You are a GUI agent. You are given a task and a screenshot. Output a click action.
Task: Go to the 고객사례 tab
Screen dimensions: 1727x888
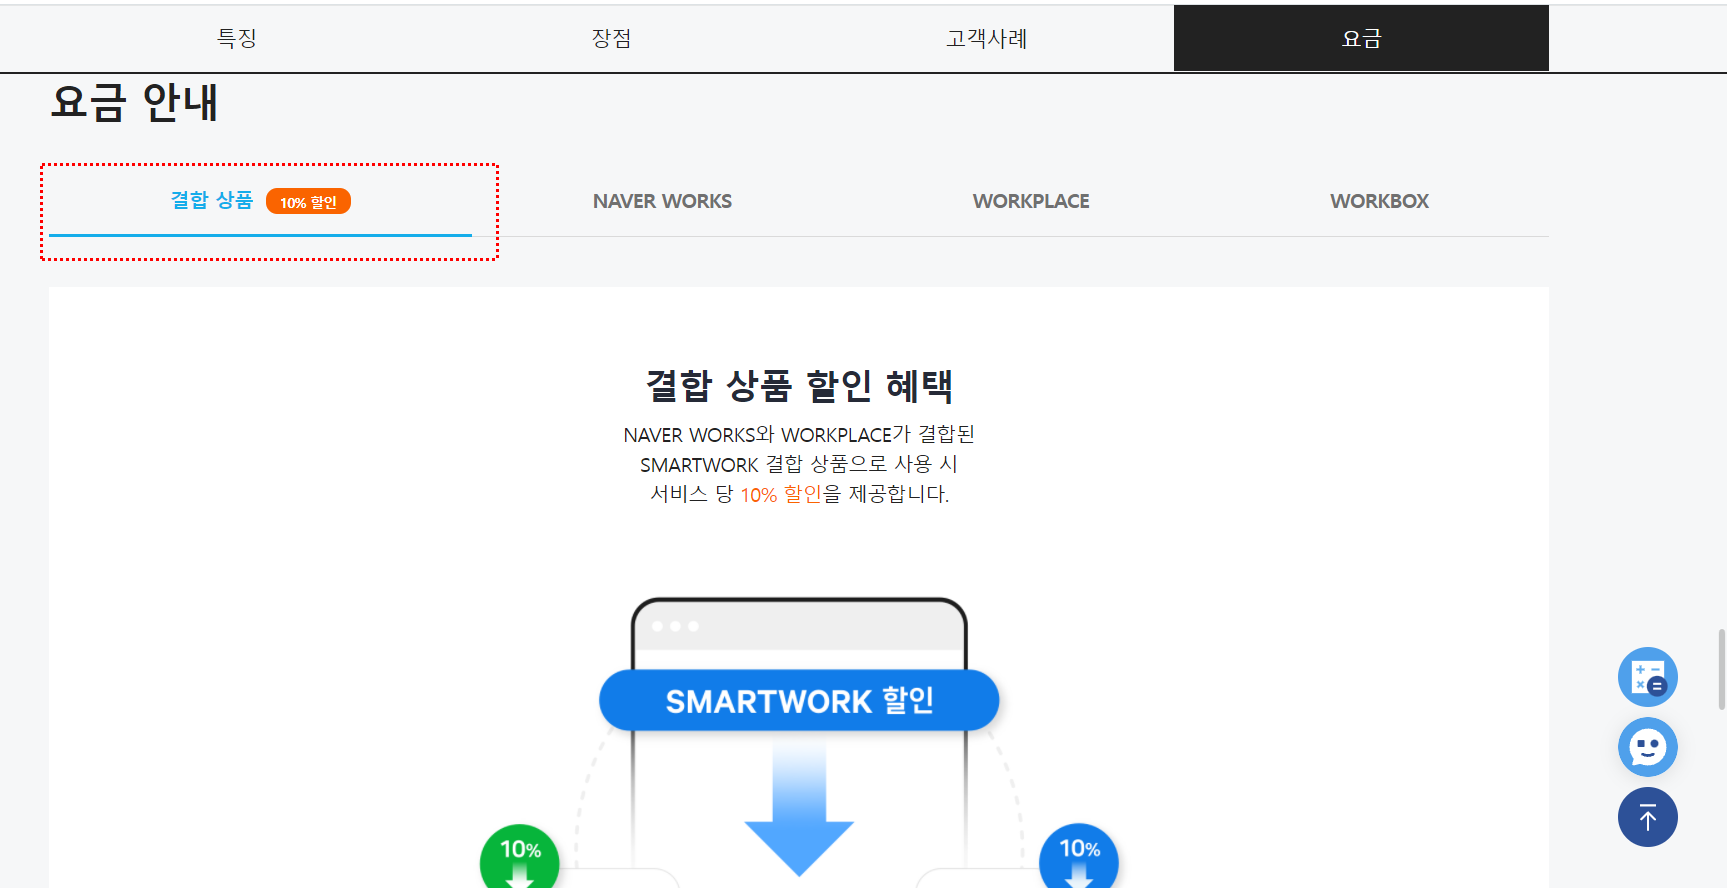click(986, 38)
